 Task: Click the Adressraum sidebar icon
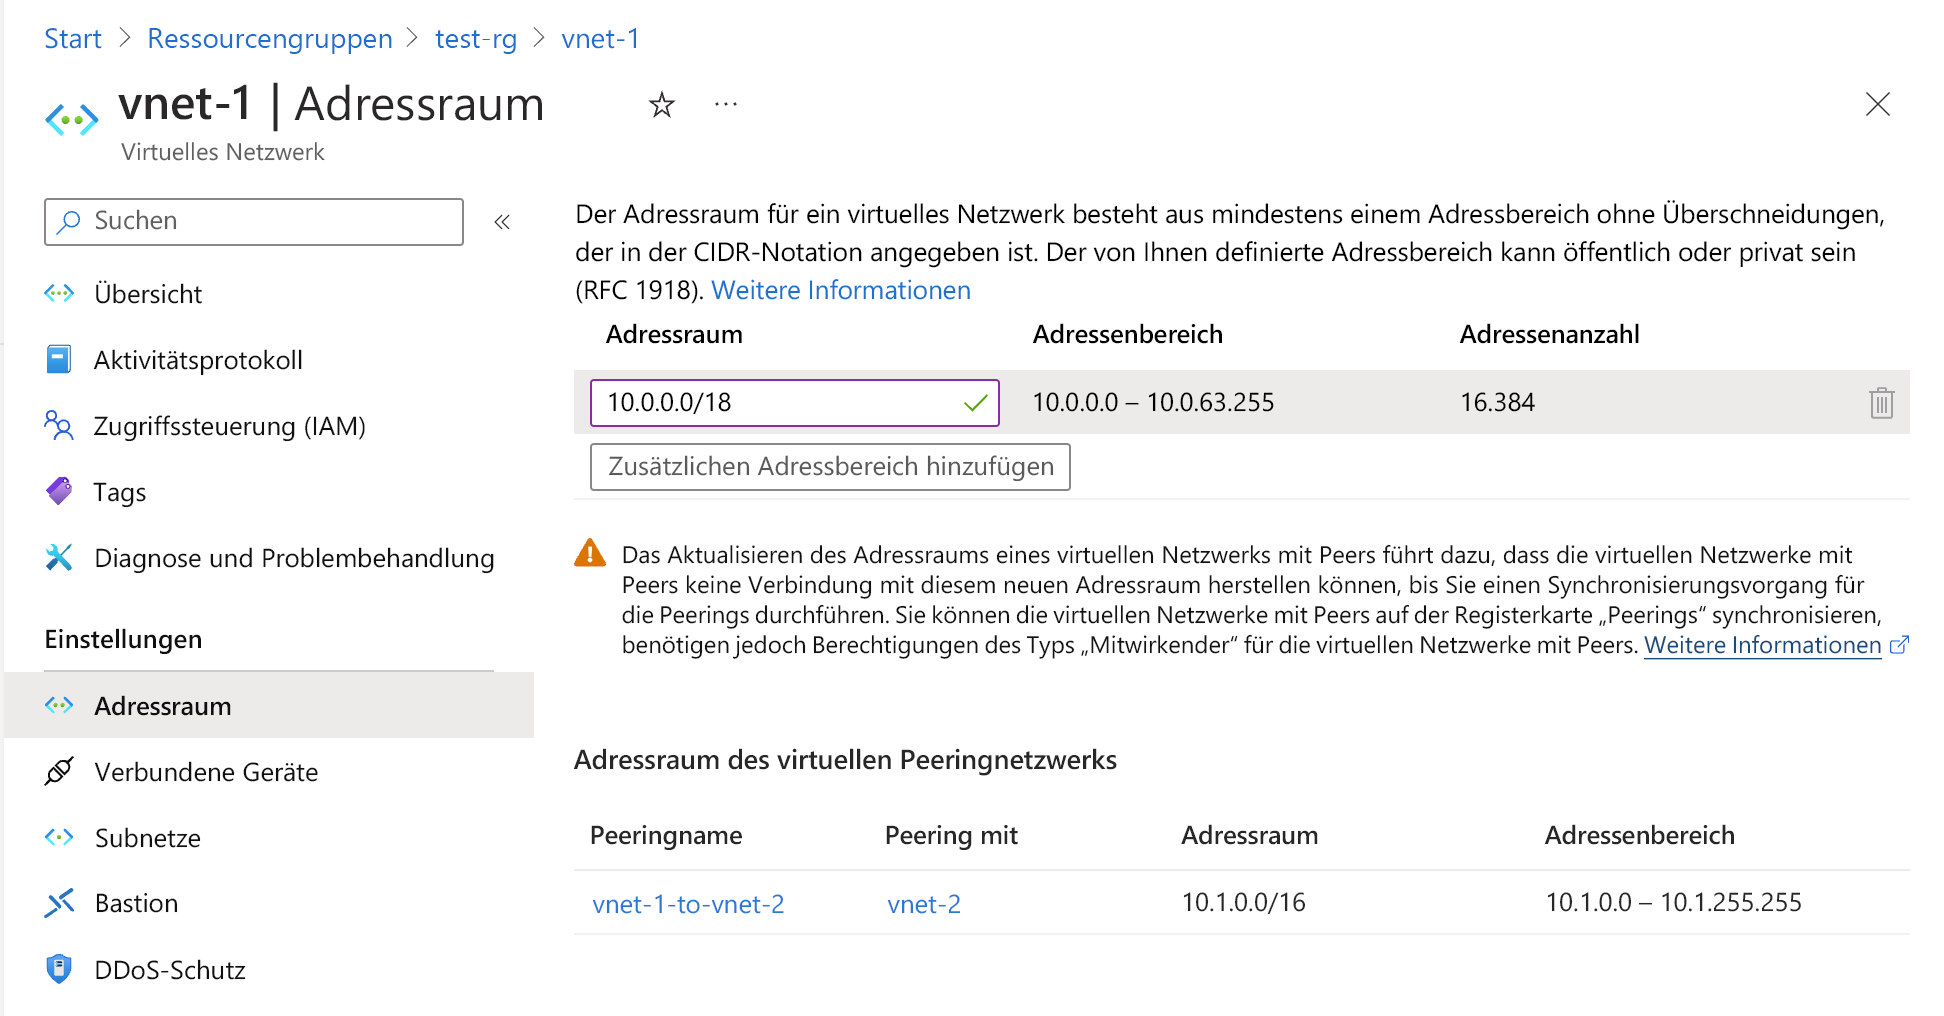click(x=59, y=705)
